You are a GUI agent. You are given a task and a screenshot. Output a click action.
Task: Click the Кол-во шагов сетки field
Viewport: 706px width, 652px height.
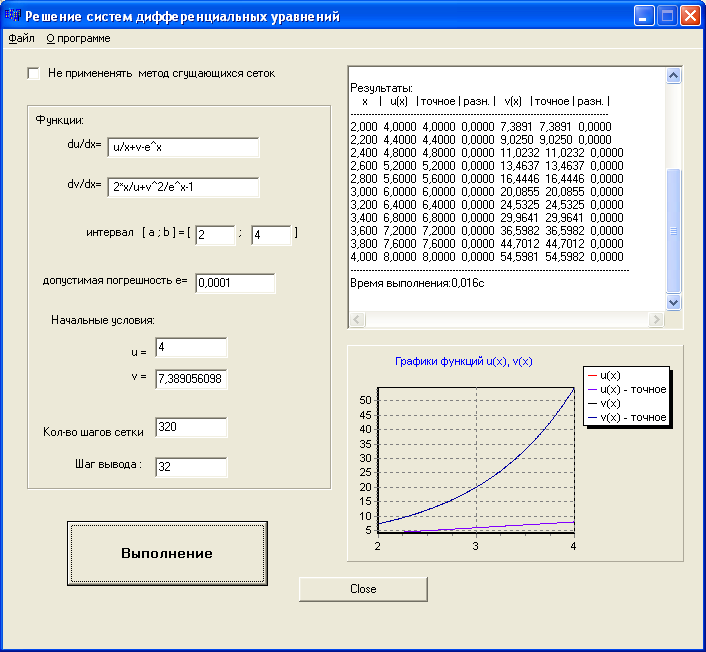click(191, 428)
